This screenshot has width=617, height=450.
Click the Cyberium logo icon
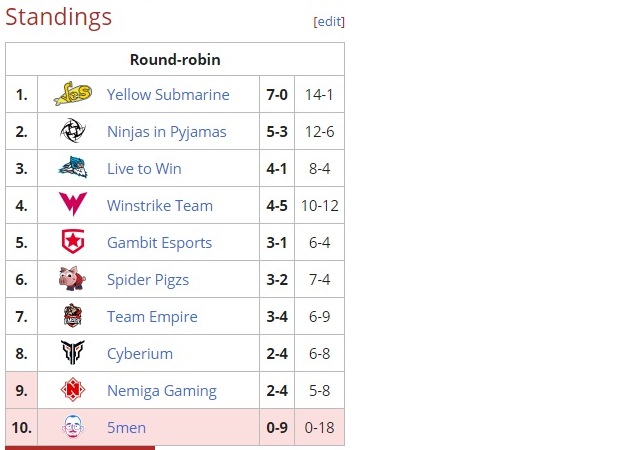(72, 353)
